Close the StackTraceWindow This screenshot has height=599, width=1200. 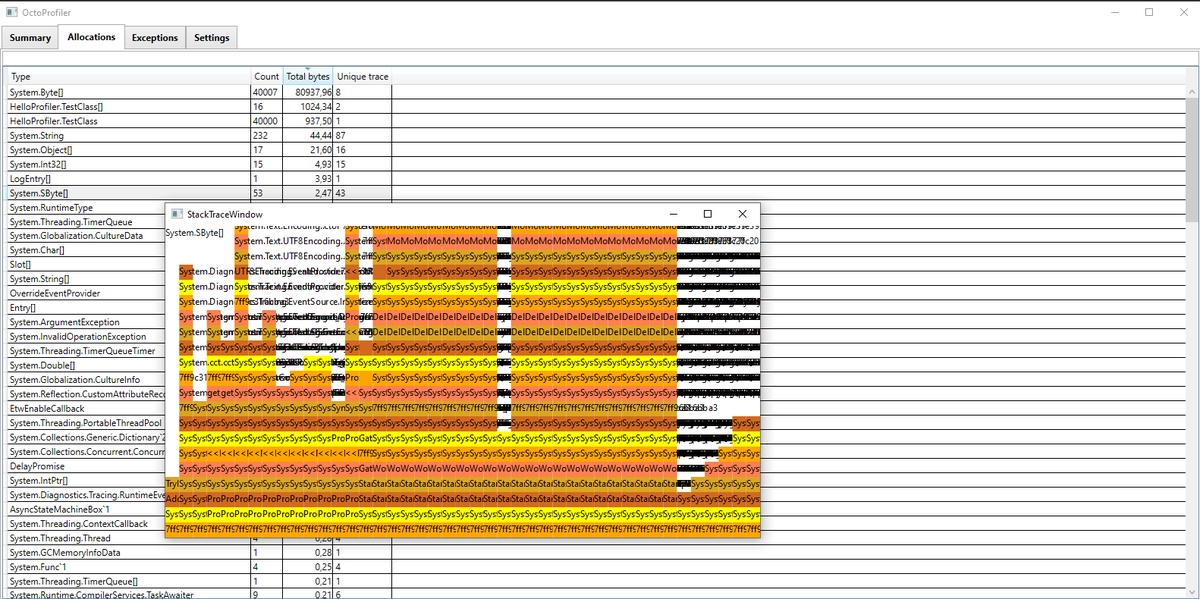(742, 214)
